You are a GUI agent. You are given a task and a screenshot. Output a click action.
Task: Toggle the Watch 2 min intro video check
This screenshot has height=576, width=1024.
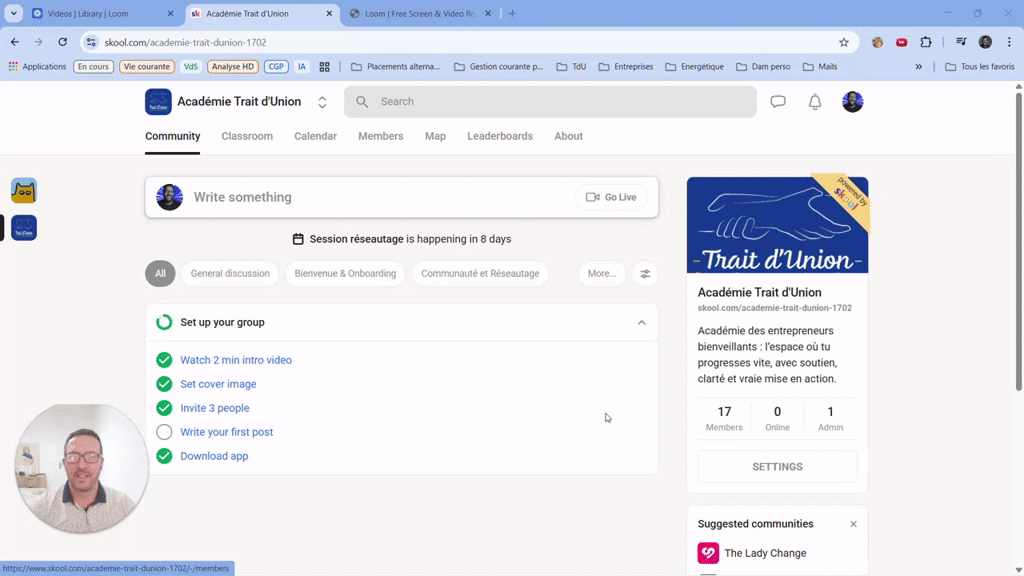click(x=164, y=360)
